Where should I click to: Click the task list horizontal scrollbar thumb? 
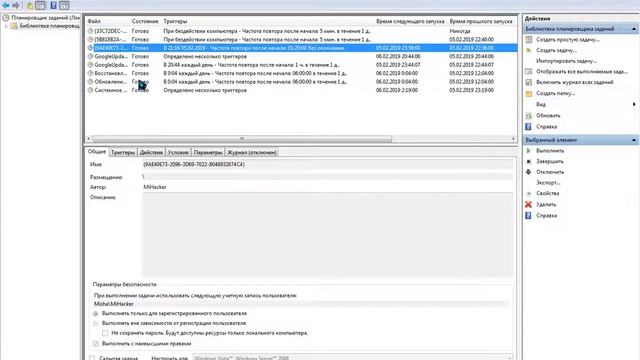point(242,139)
